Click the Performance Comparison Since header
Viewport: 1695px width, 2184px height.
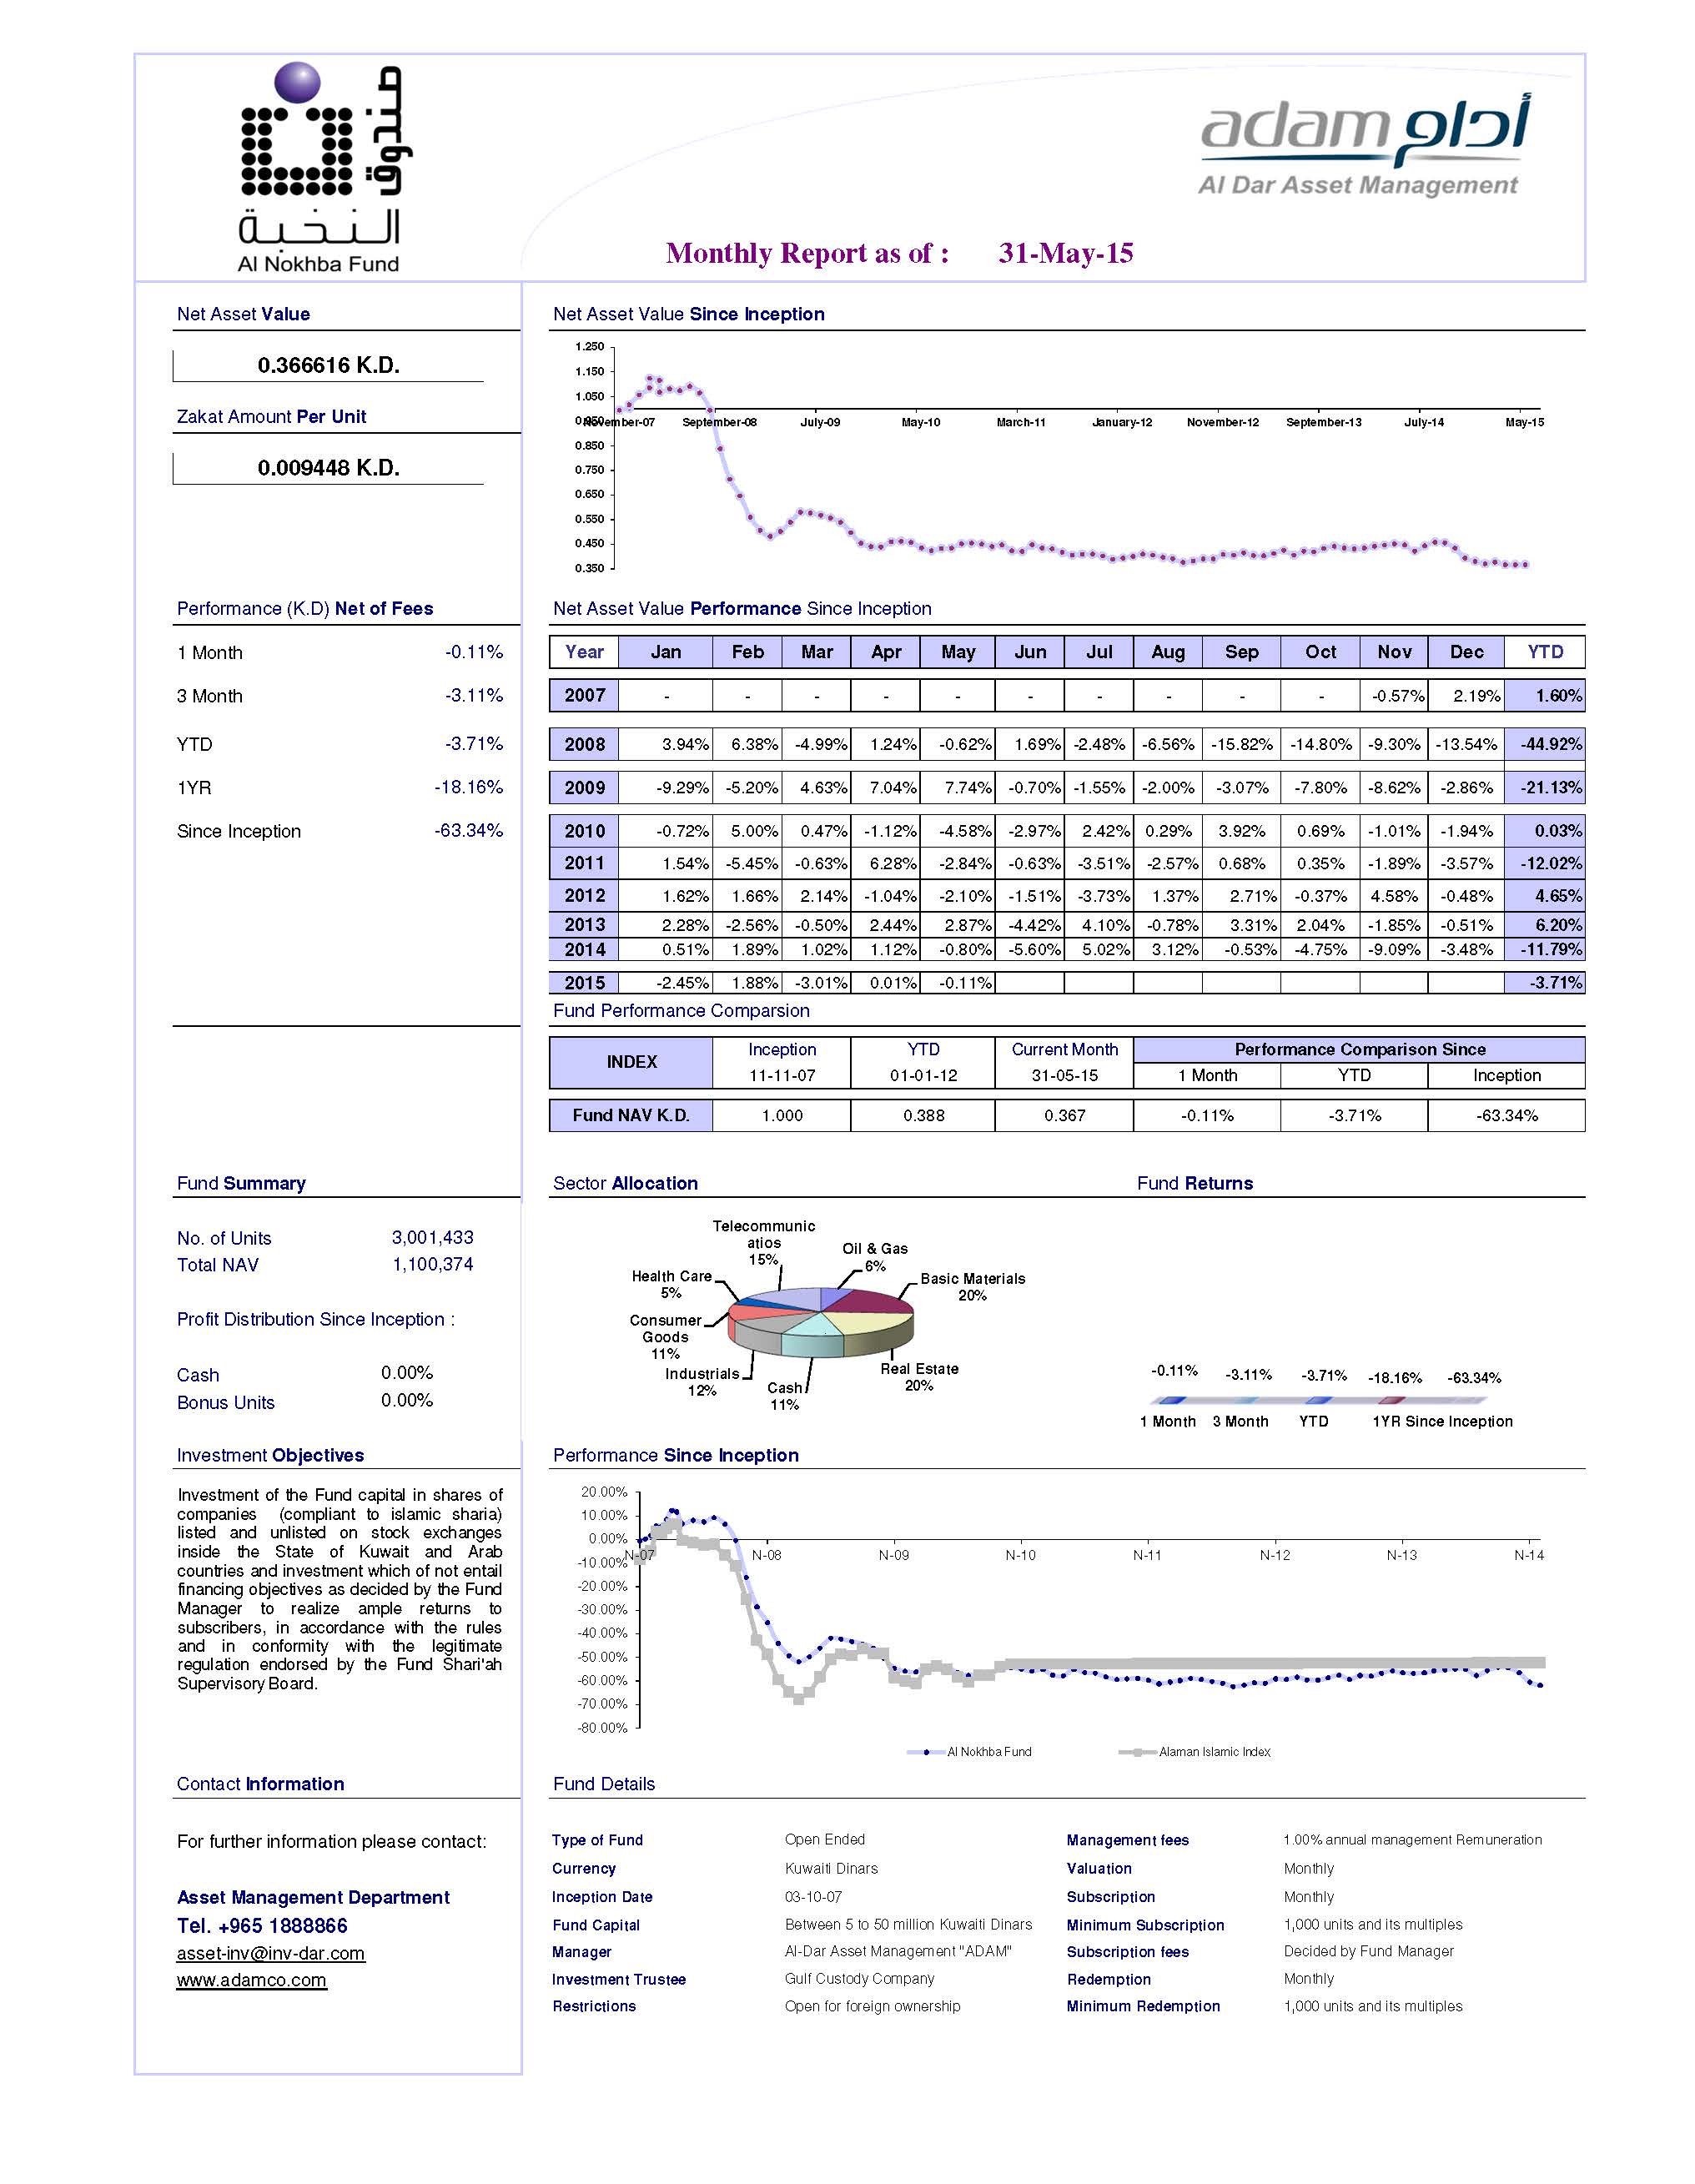(x=1359, y=1049)
